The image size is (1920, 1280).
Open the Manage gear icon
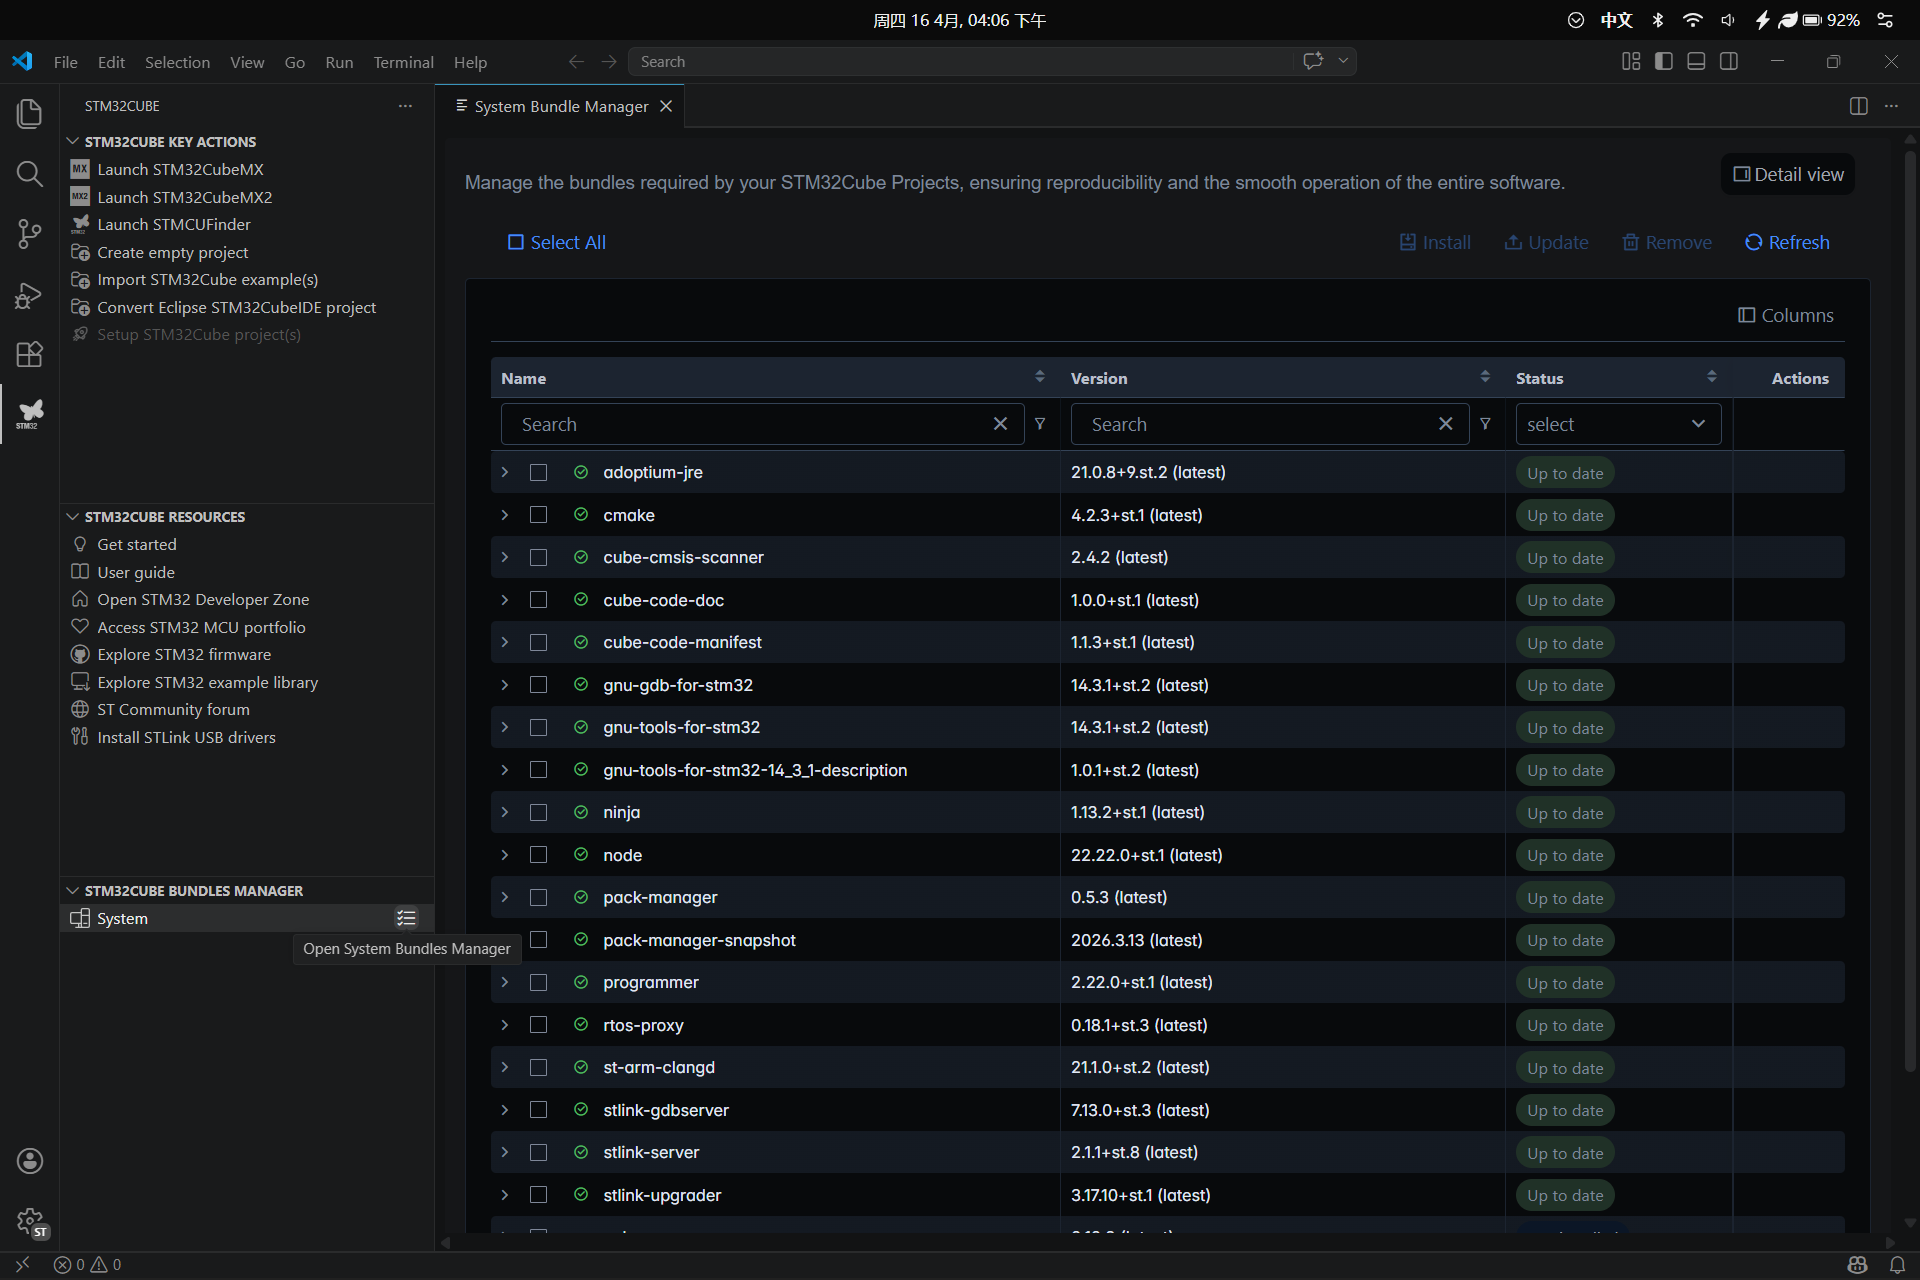point(29,1221)
